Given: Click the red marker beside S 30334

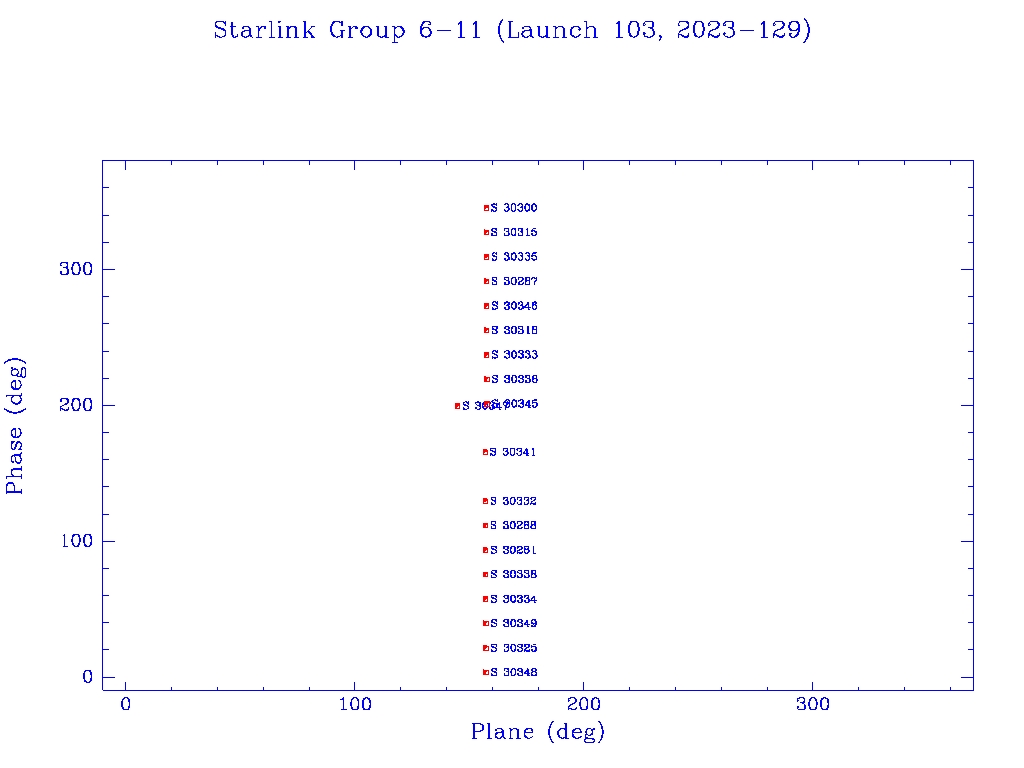Looking at the screenshot, I should coord(485,599).
